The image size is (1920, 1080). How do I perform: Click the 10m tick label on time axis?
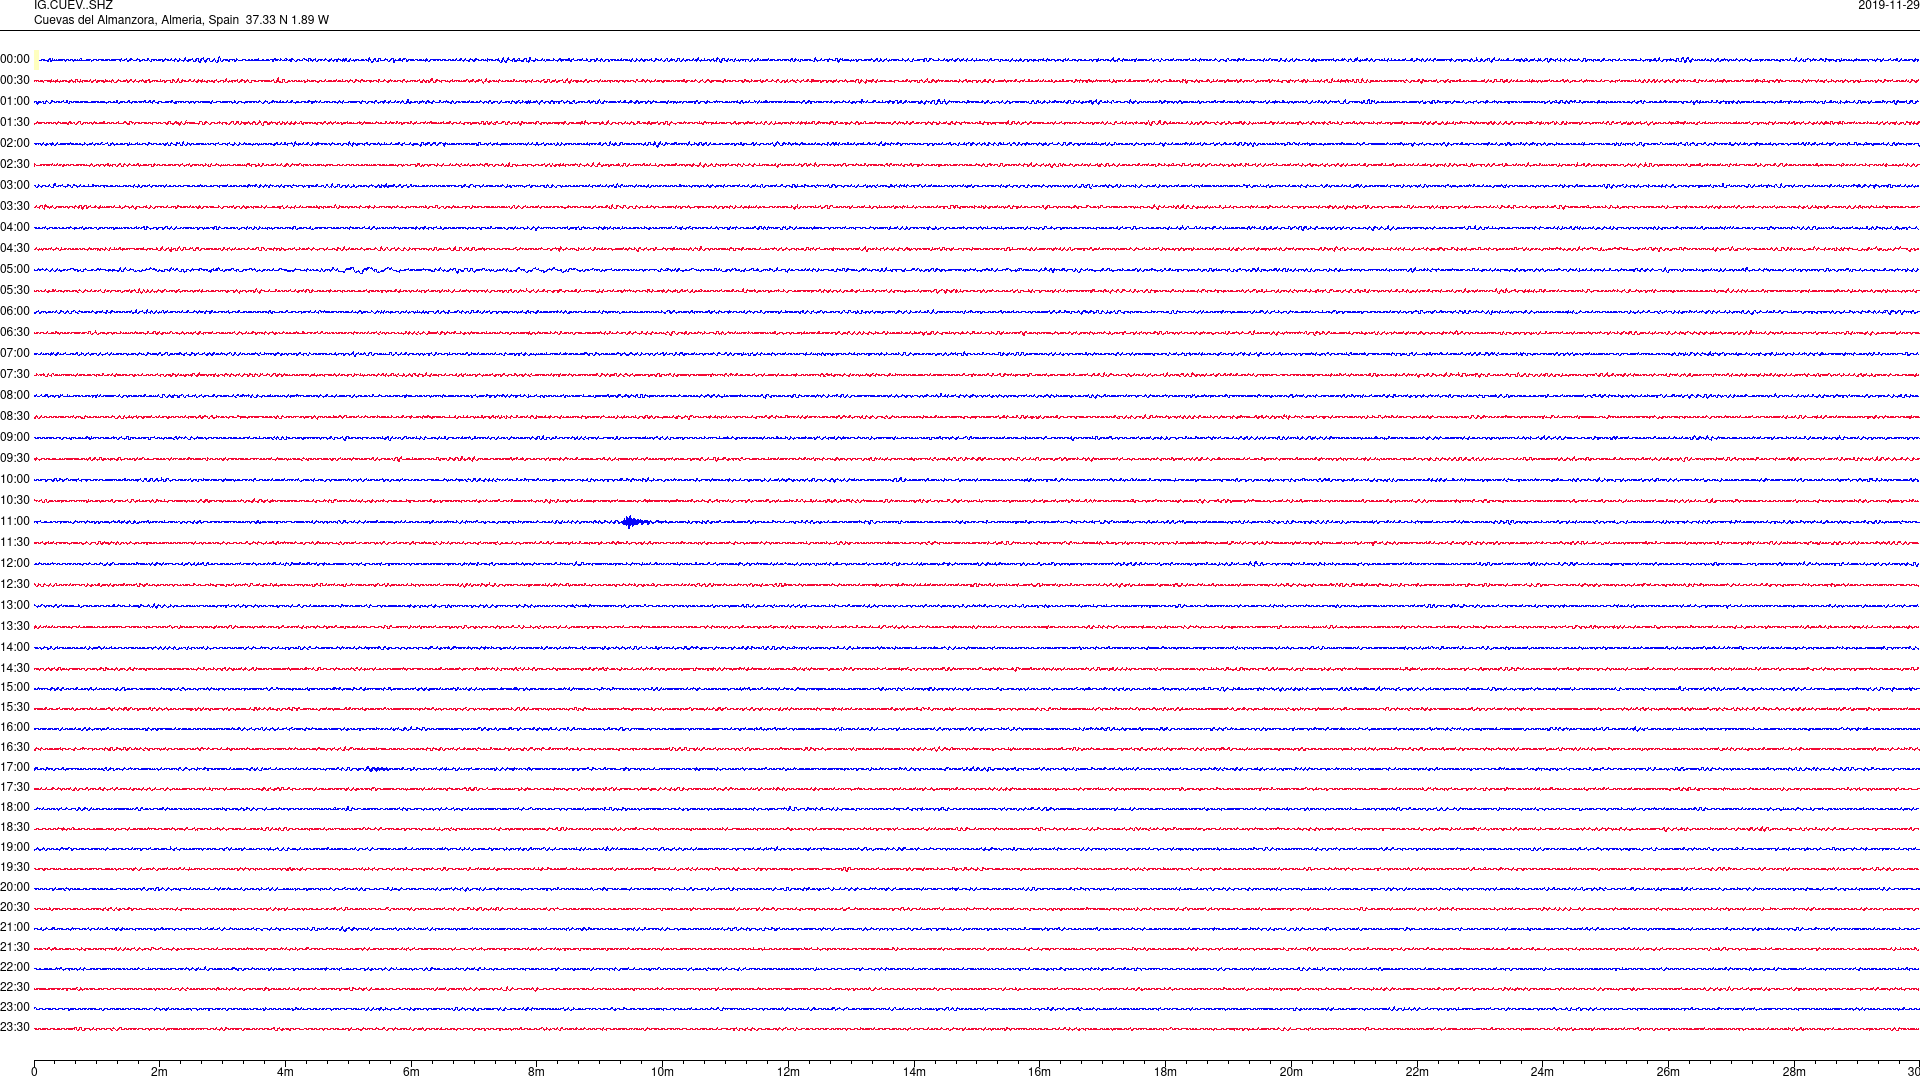click(663, 1072)
